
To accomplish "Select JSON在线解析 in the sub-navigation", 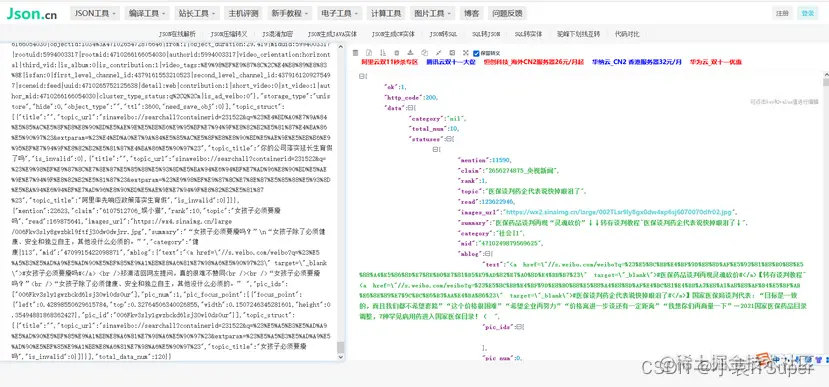I will click(x=177, y=34).
